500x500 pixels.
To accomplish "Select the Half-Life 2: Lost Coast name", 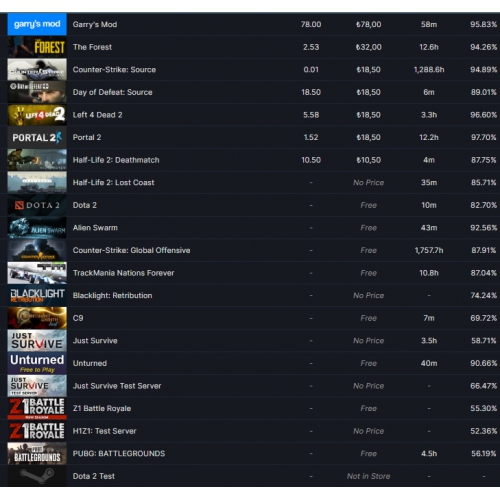I will click(113, 183).
